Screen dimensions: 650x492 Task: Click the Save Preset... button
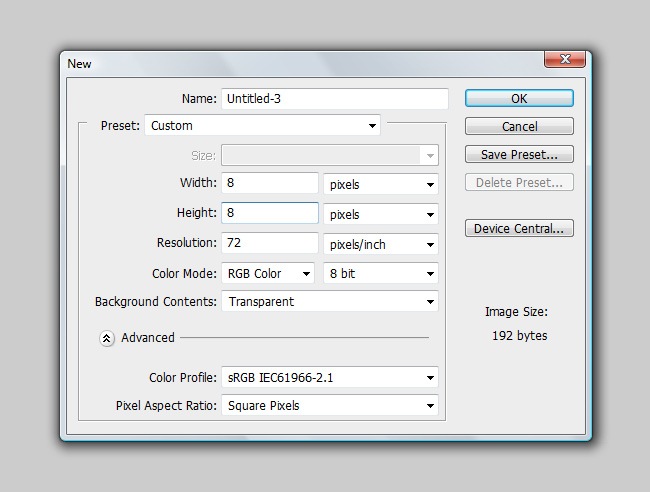pos(519,155)
